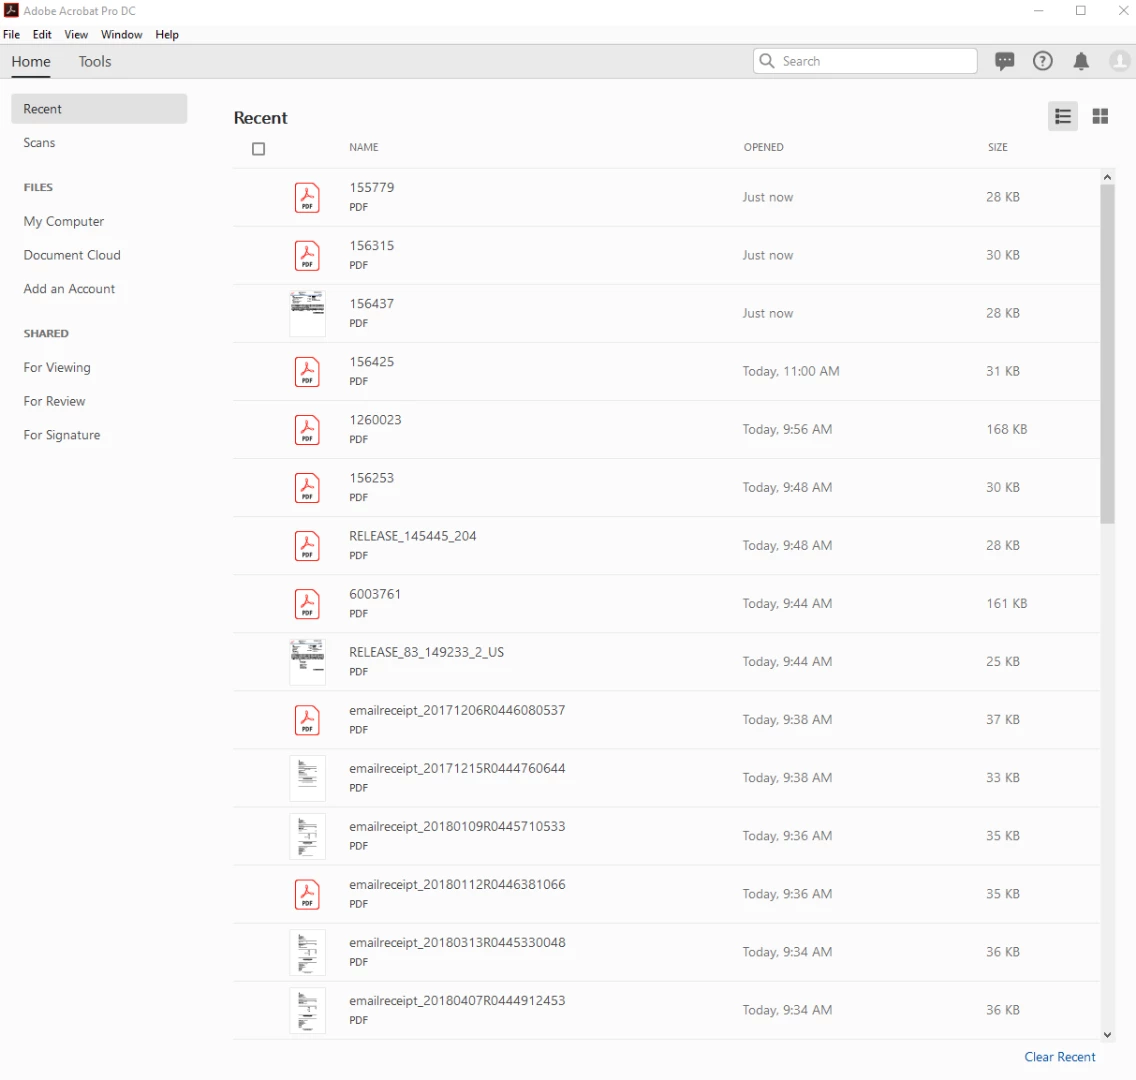Screen dimensions: 1136x1080
Task: Switch to list view layout
Action: [x=1063, y=117]
